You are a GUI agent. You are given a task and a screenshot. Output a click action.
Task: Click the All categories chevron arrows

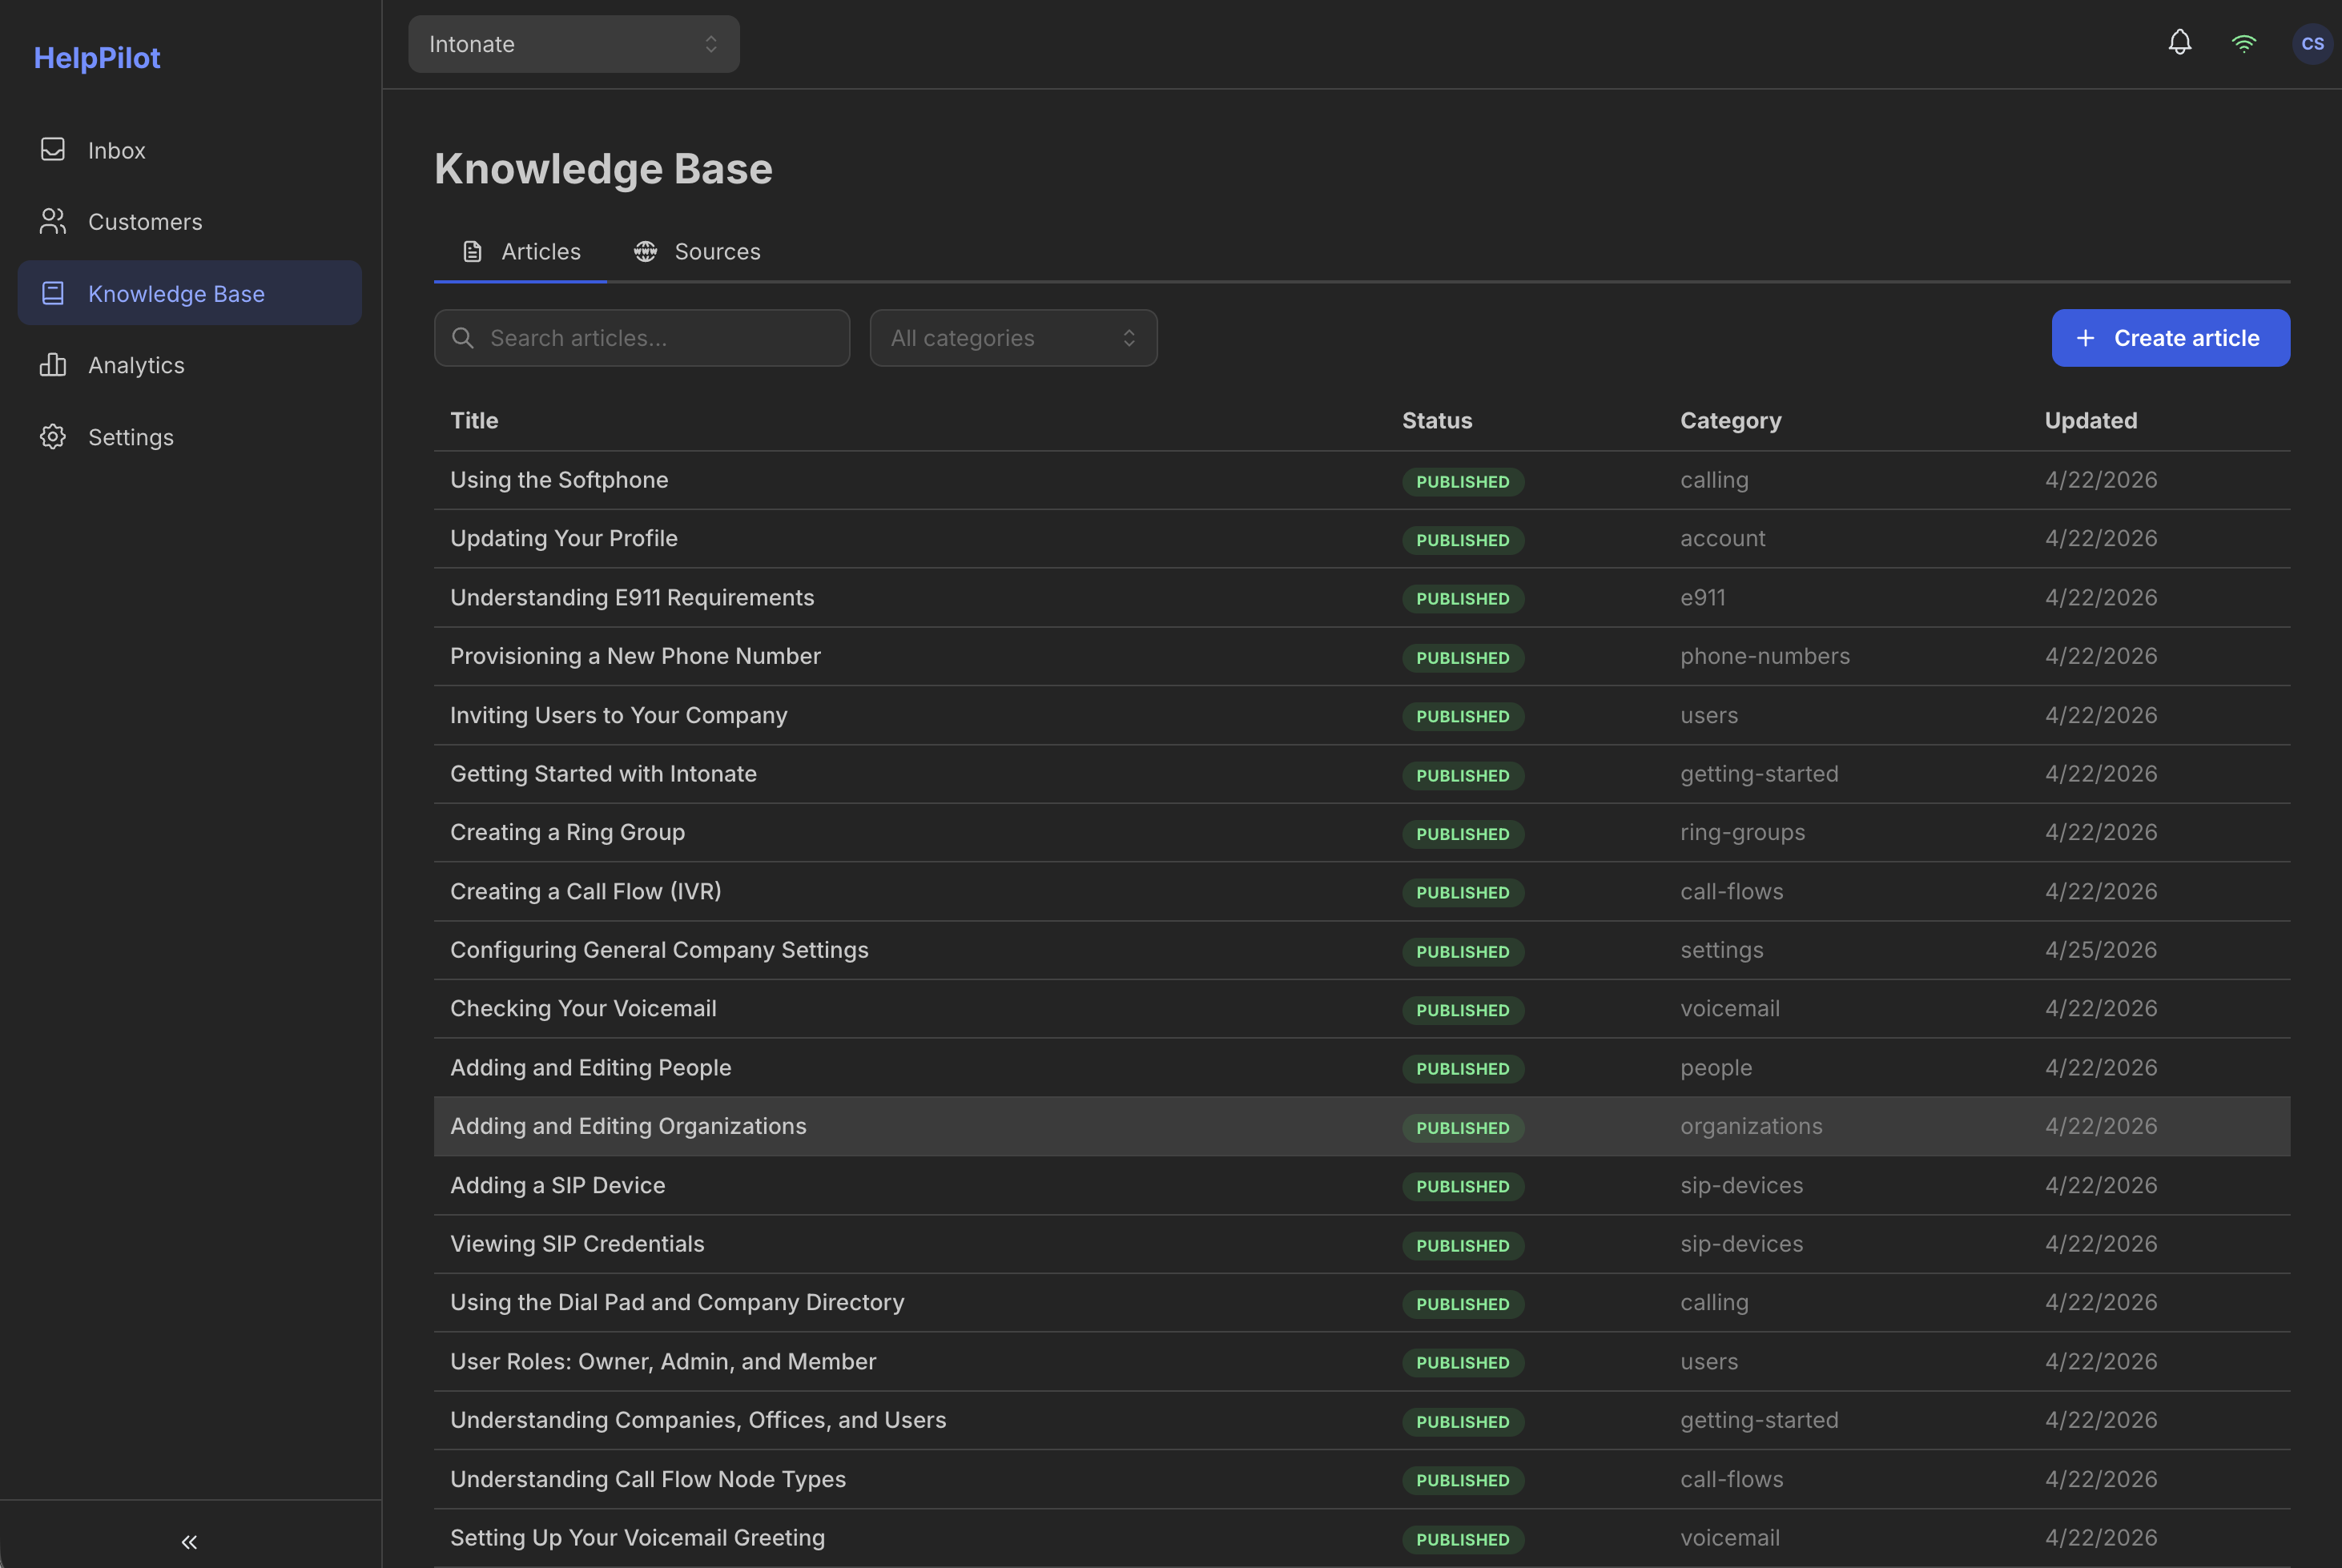pos(1129,338)
